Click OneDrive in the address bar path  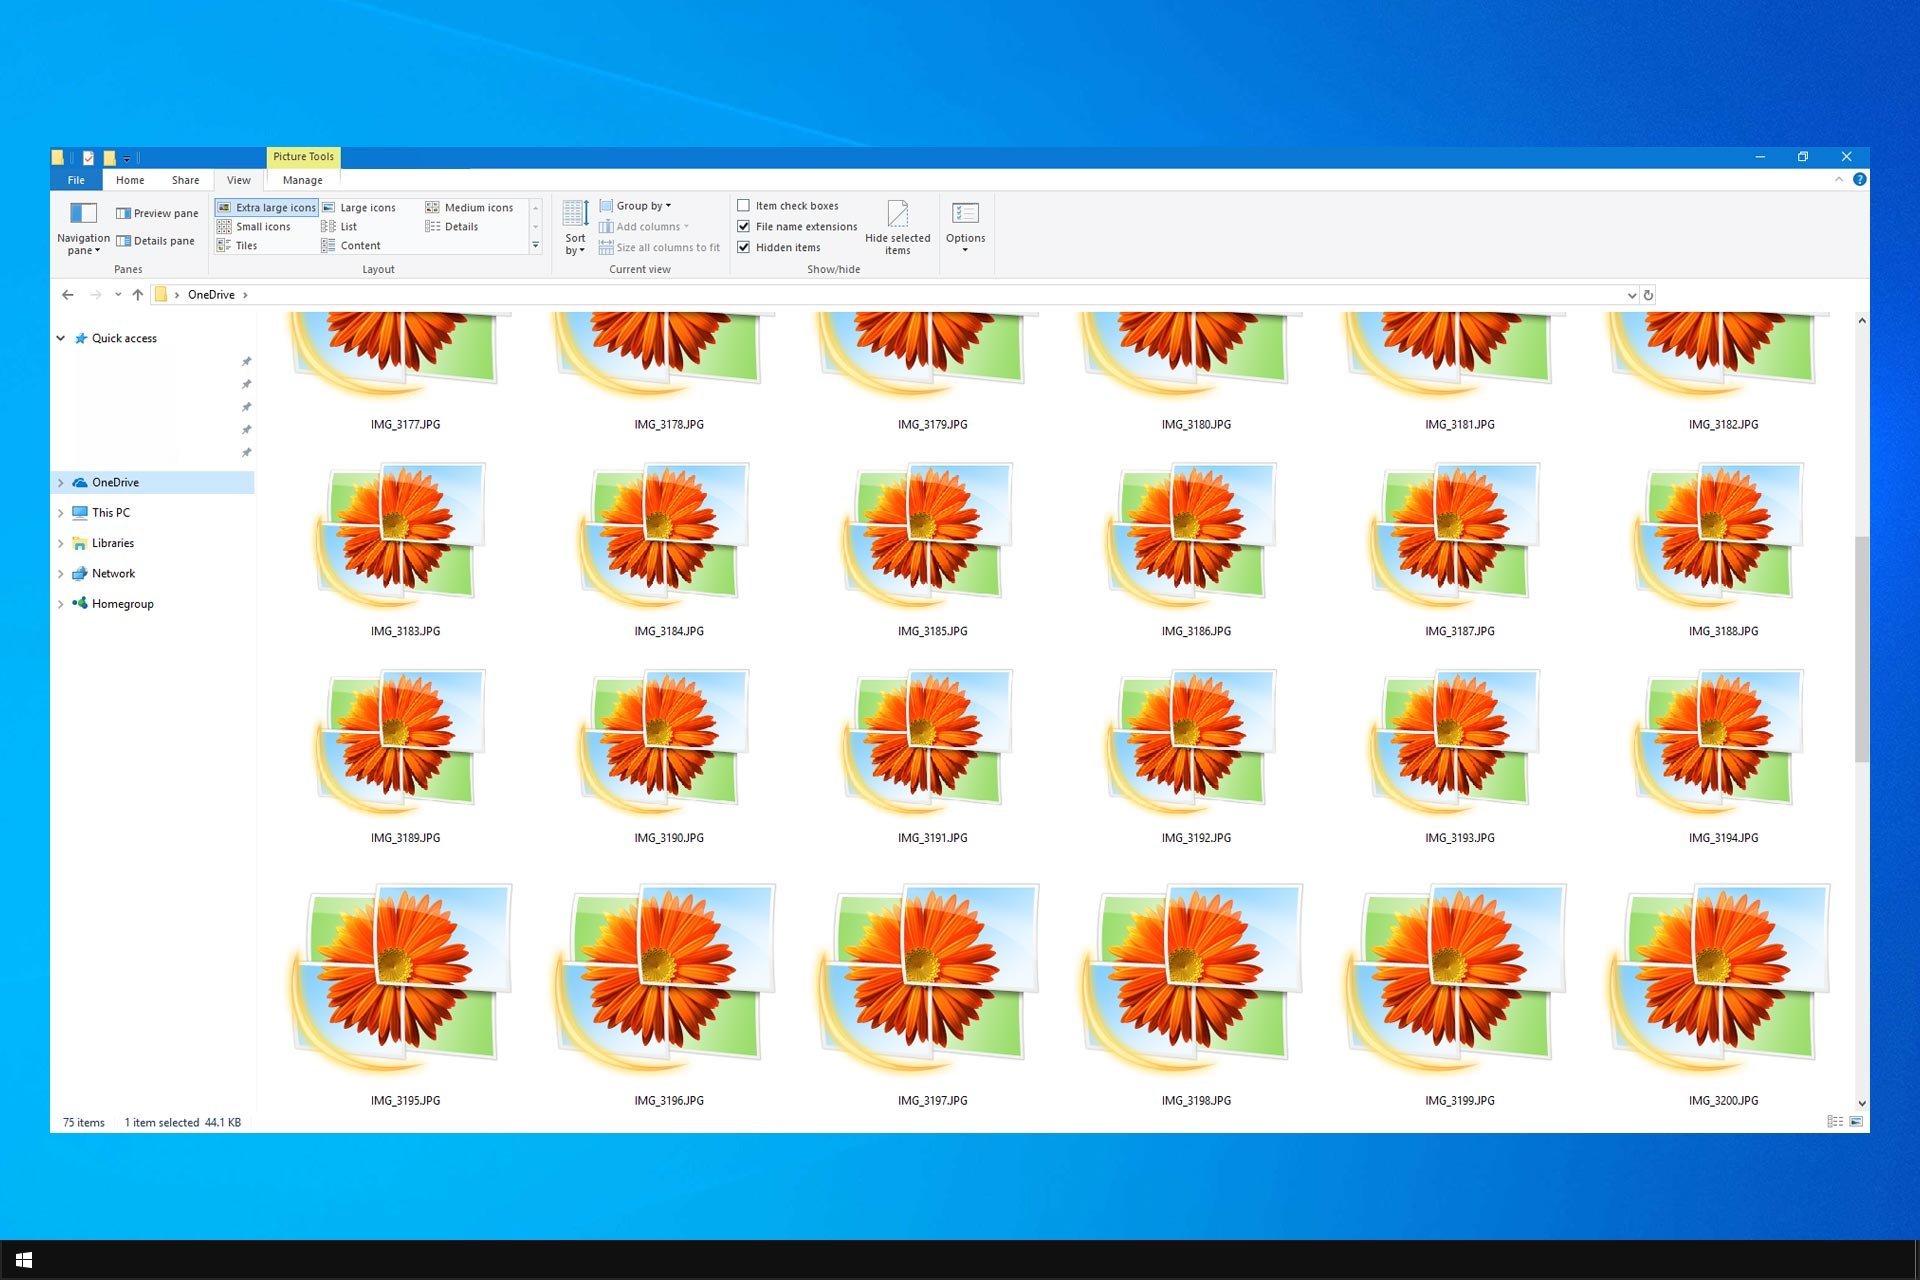coord(211,295)
